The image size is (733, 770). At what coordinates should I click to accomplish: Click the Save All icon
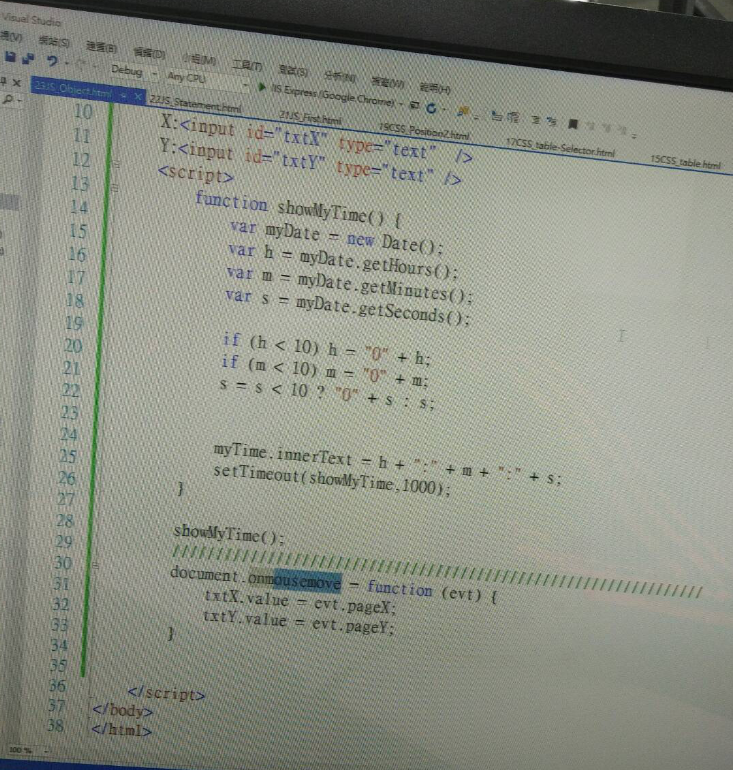pos(29,59)
